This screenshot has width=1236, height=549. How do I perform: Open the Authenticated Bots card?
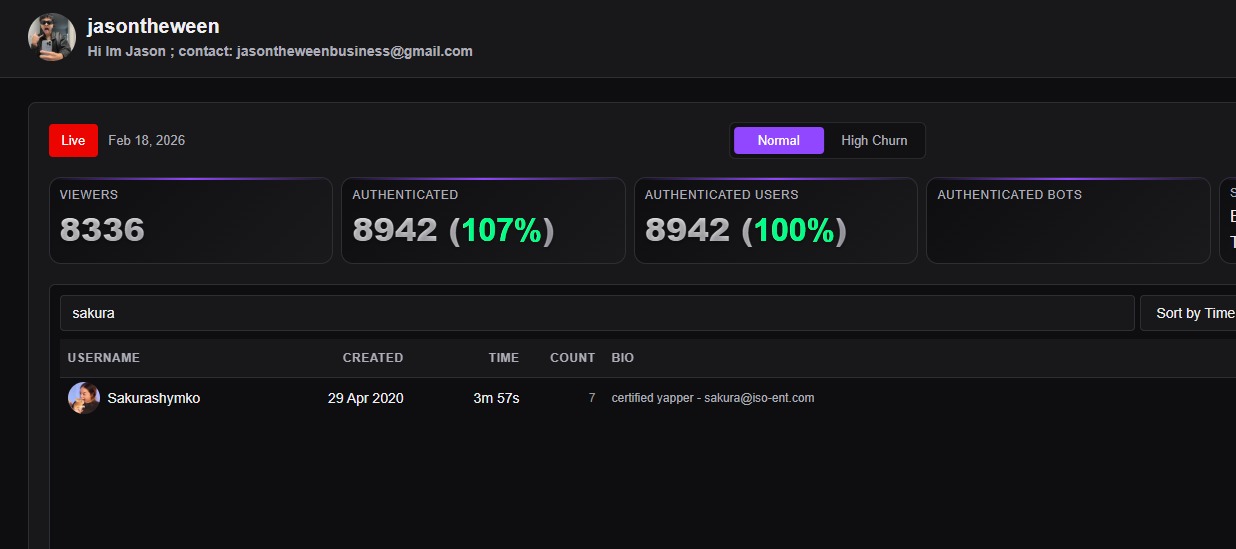1068,221
